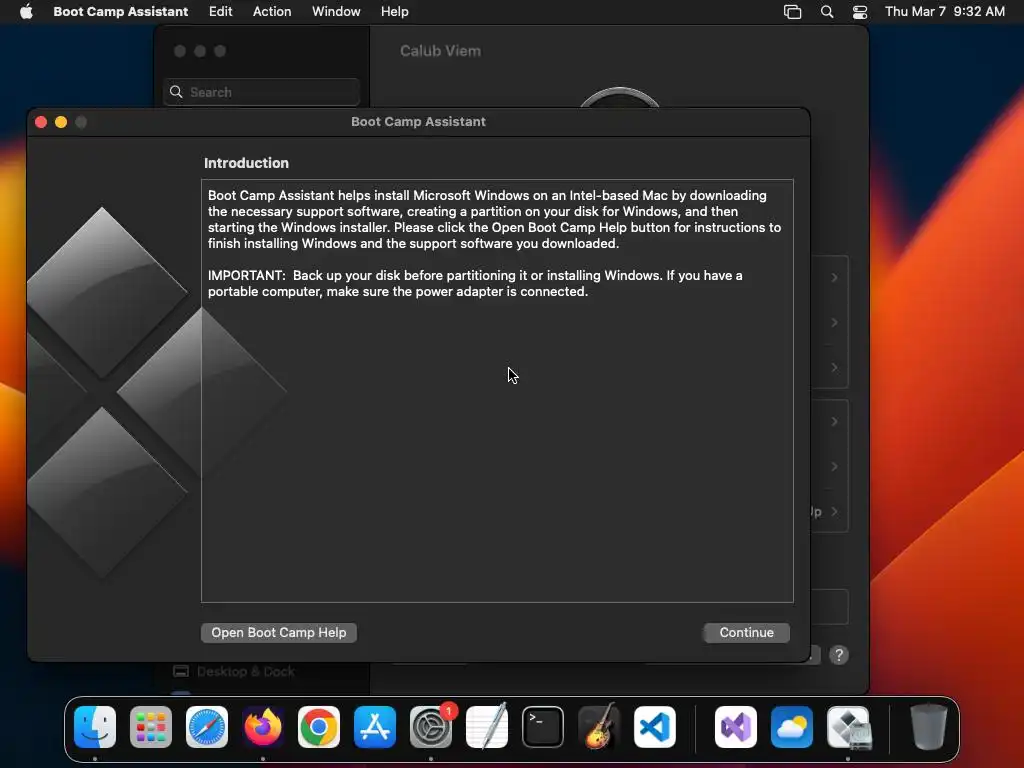1024x768 pixels.
Task: Minimize the Boot Camp Assistant window
Action: [x=61, y=122]
